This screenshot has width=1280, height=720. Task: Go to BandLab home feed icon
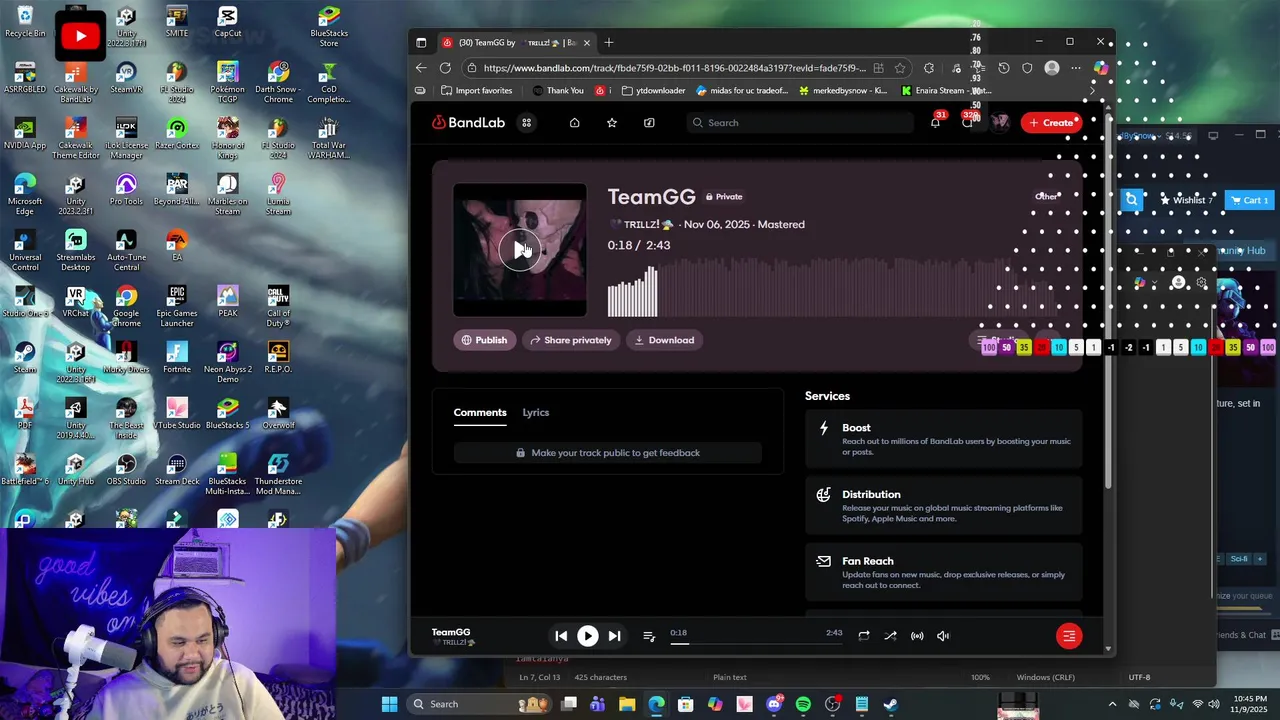point(574,123)
